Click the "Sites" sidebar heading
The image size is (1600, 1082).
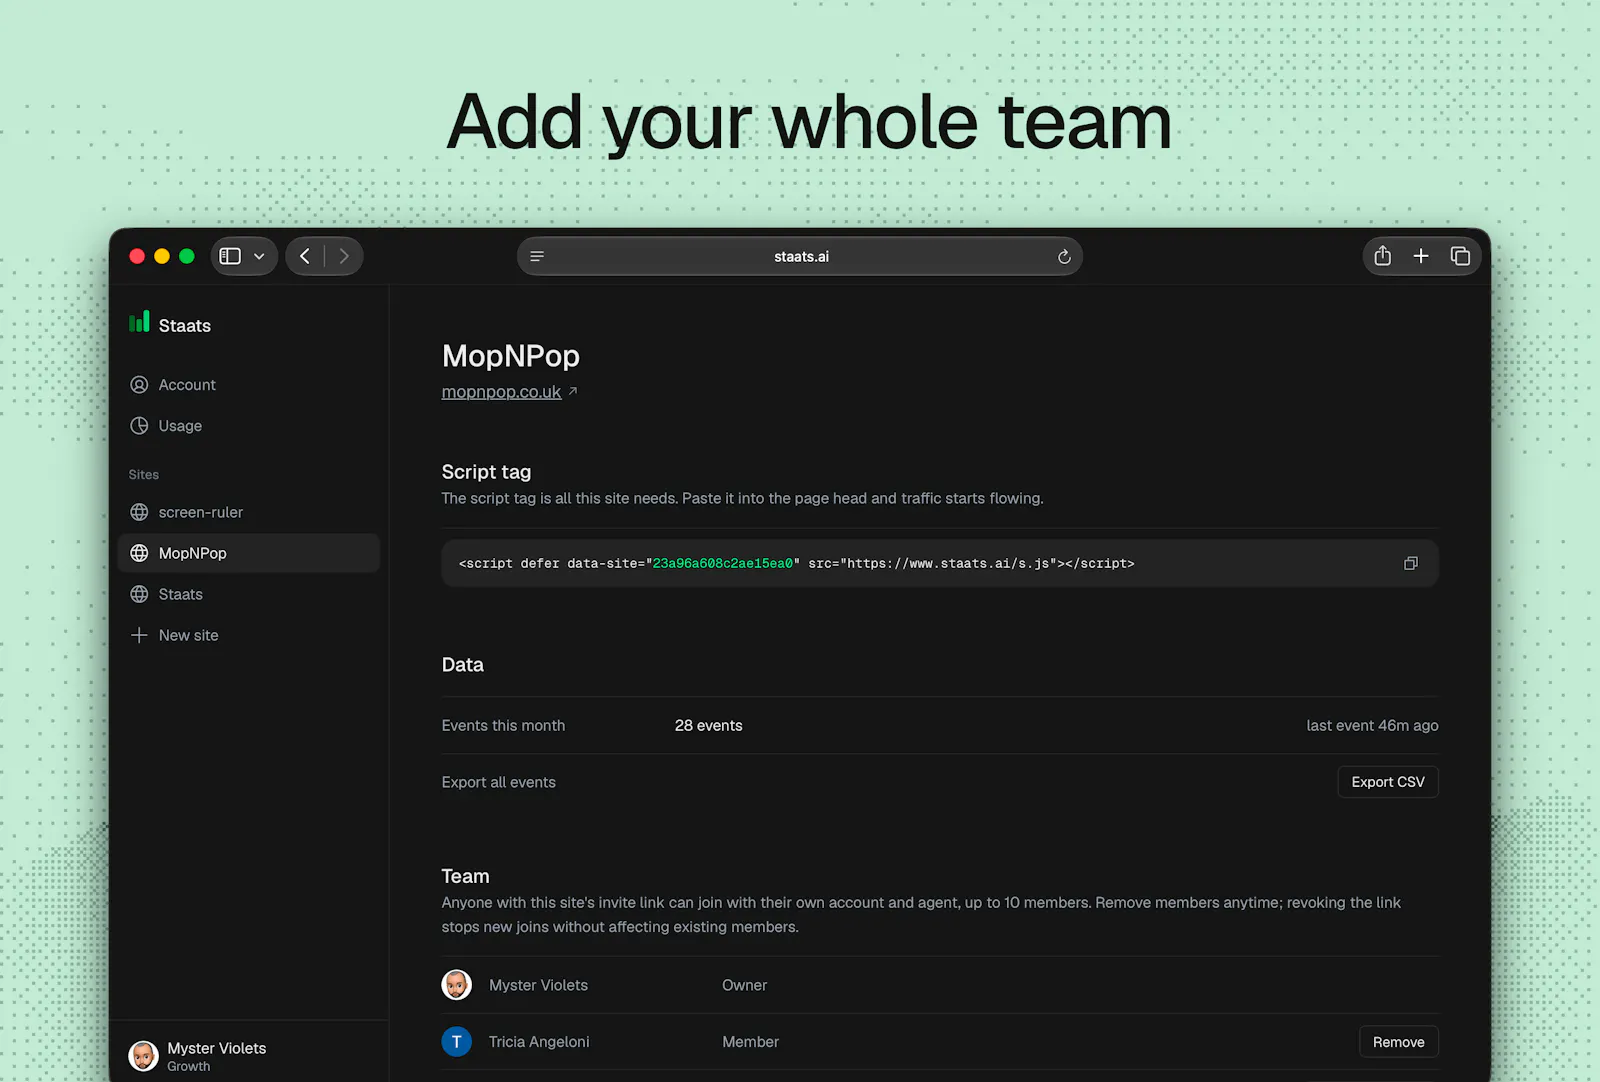click(144, 475)
